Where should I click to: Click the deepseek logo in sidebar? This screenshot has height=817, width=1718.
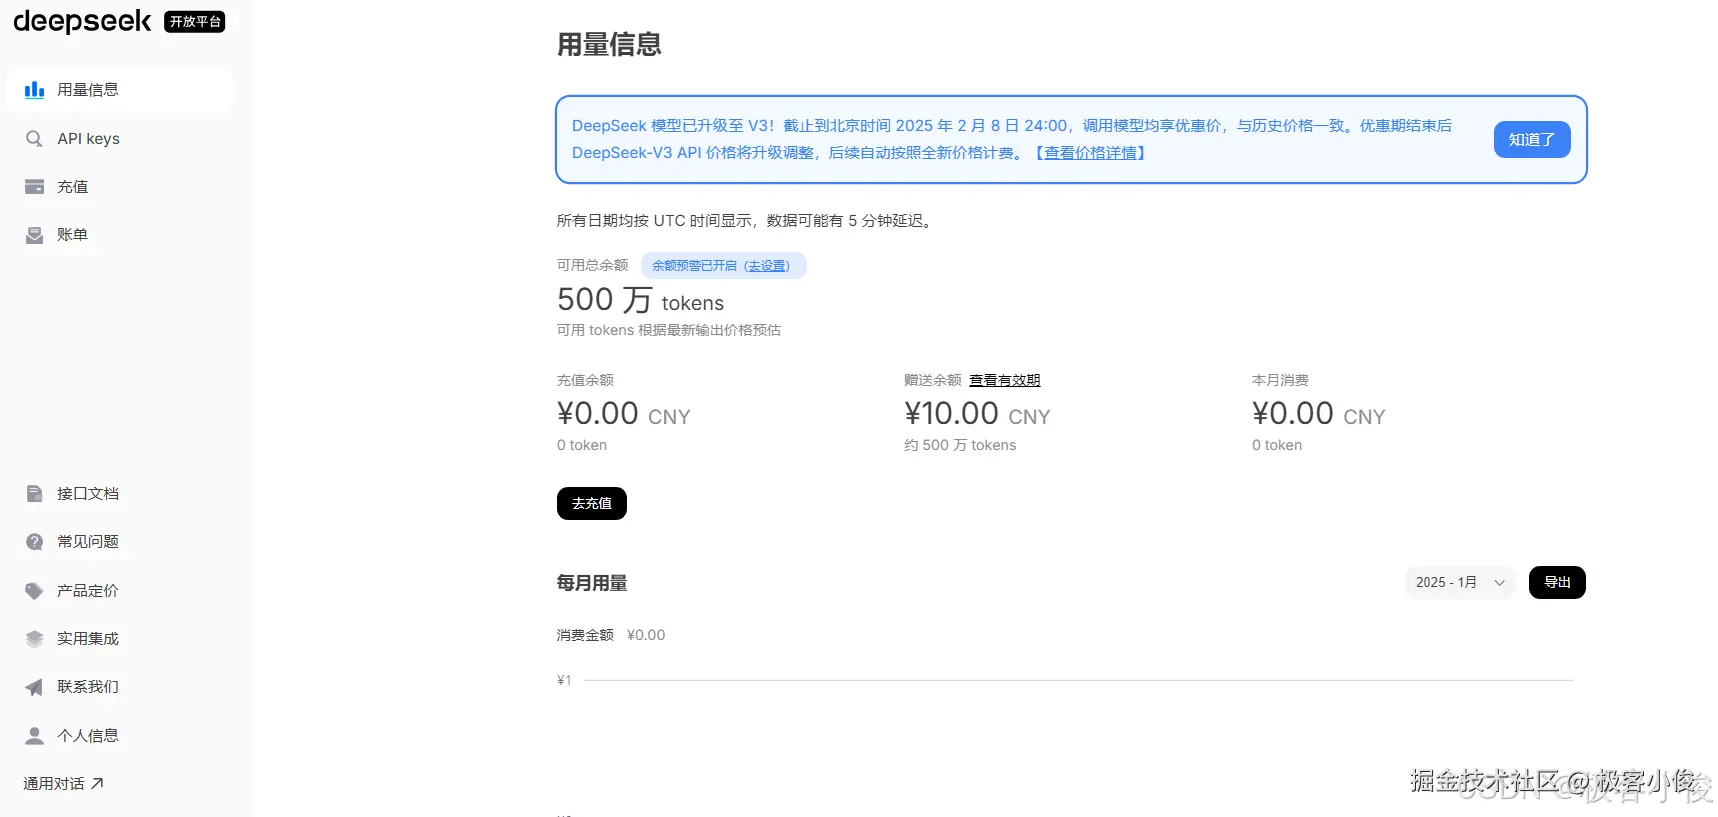(82, 21)
